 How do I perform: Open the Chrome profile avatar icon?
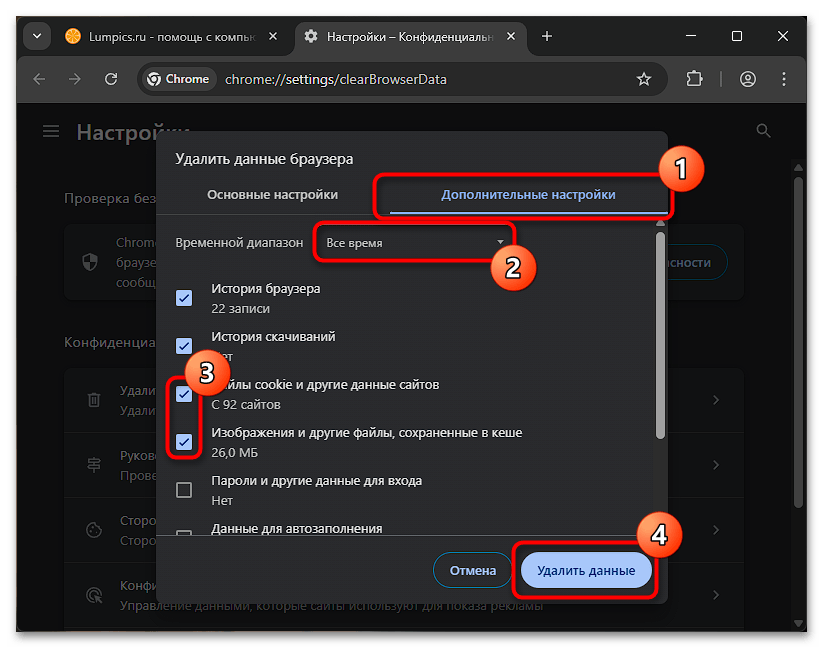coord(747,79)
